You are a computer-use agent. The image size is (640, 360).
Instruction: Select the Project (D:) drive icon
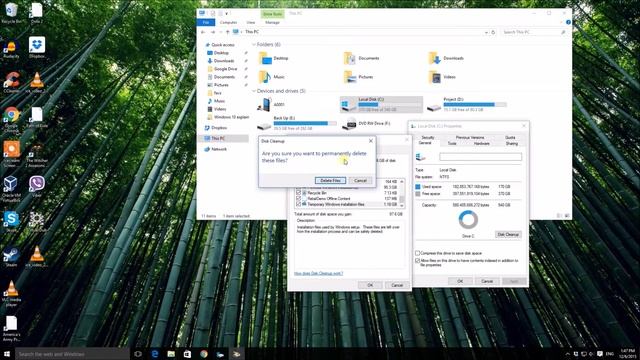434,107
